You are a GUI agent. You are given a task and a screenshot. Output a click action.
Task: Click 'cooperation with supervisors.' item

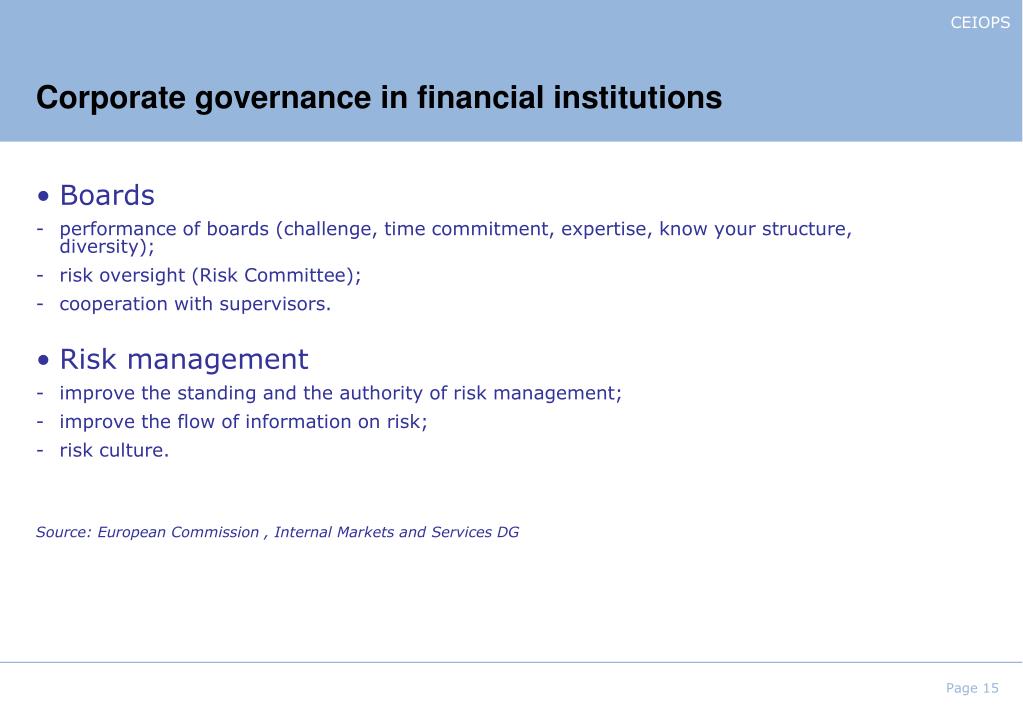195,304
